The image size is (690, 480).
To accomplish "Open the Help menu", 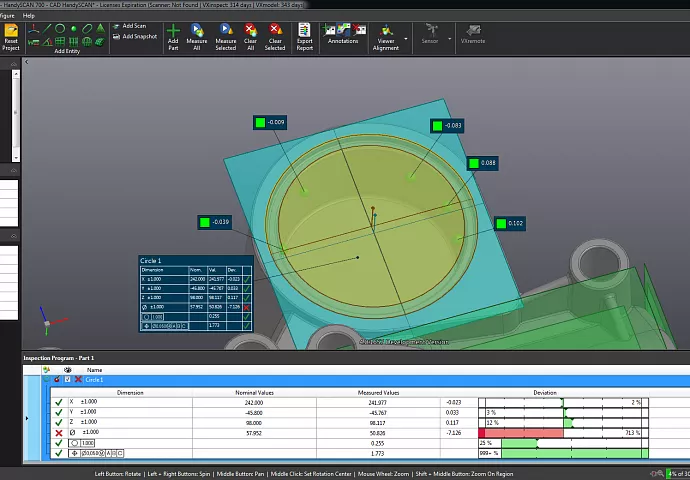I will (x=29, y=16).
